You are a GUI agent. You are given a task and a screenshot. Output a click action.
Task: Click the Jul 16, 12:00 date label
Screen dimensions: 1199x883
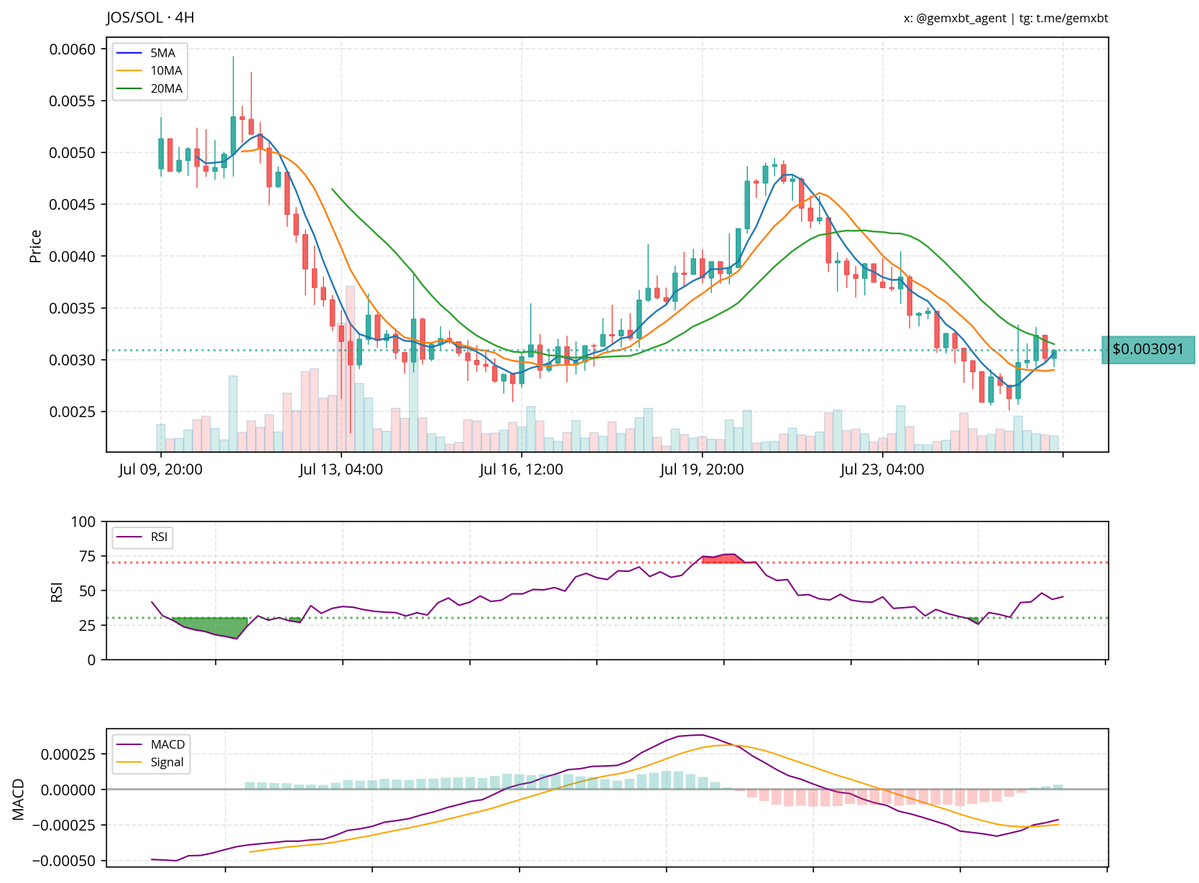(522, 469)
